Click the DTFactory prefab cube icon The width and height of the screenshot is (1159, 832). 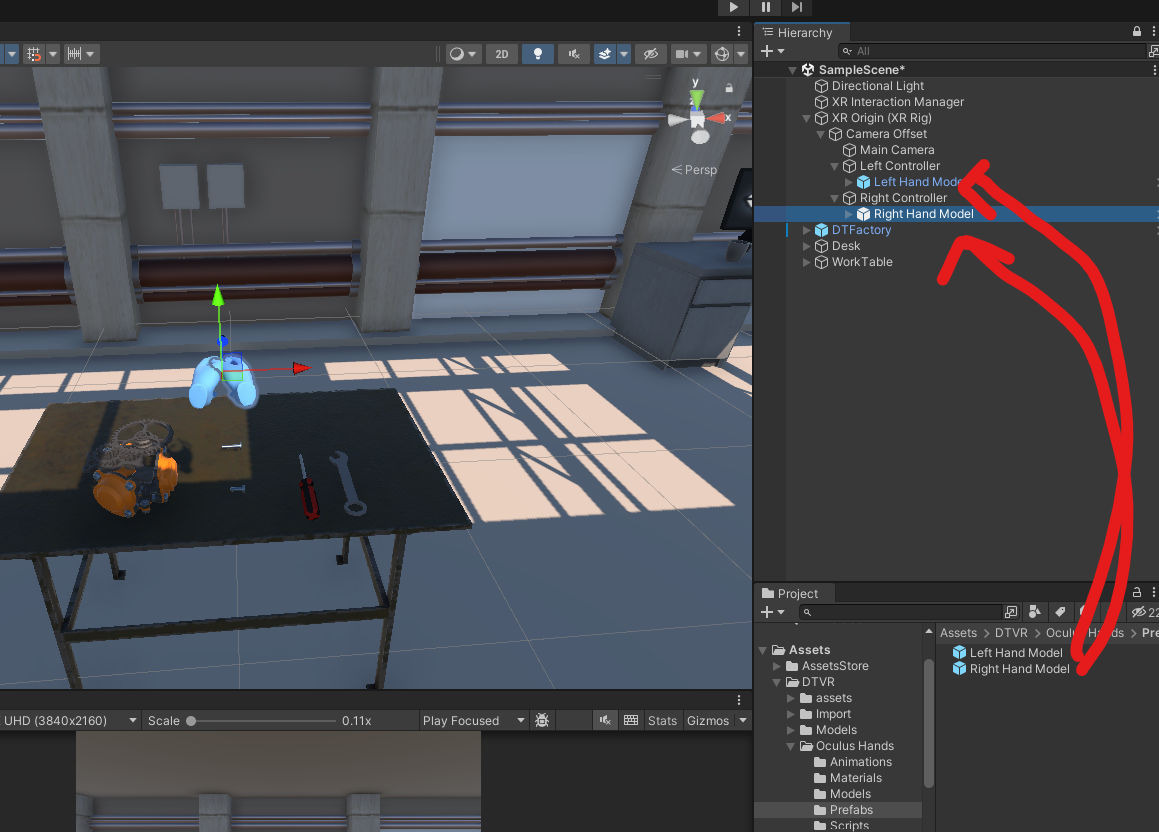[x=821, y=230]
